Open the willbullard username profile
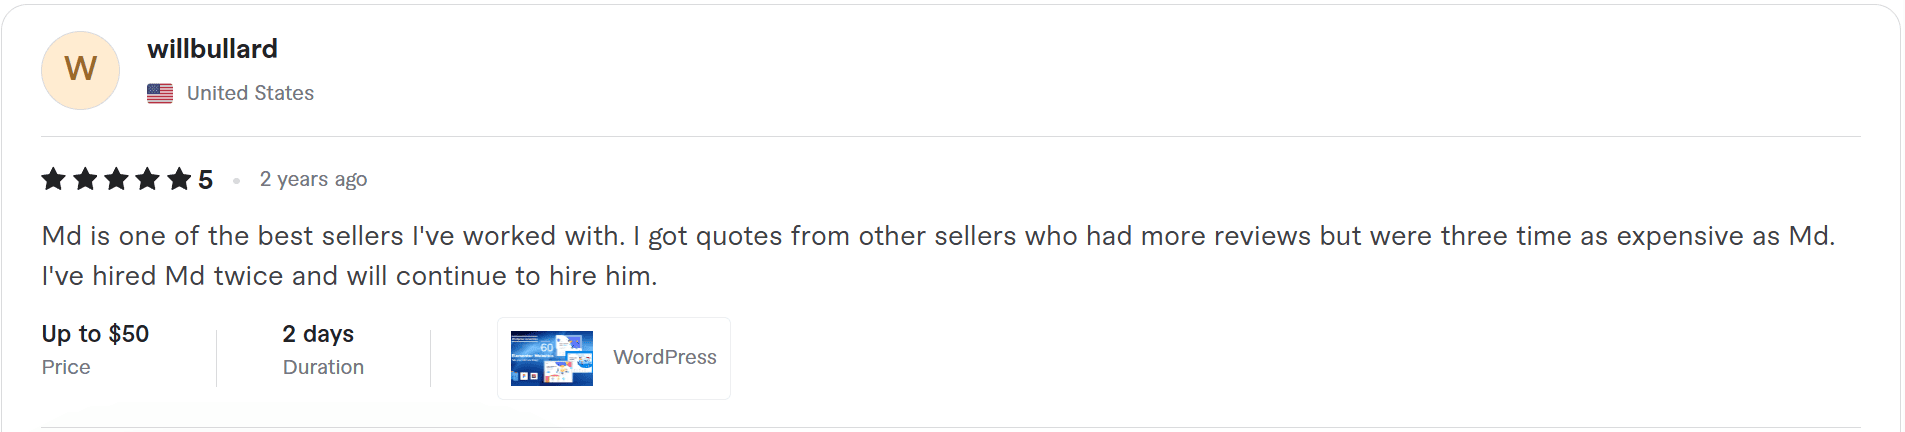 212,49
